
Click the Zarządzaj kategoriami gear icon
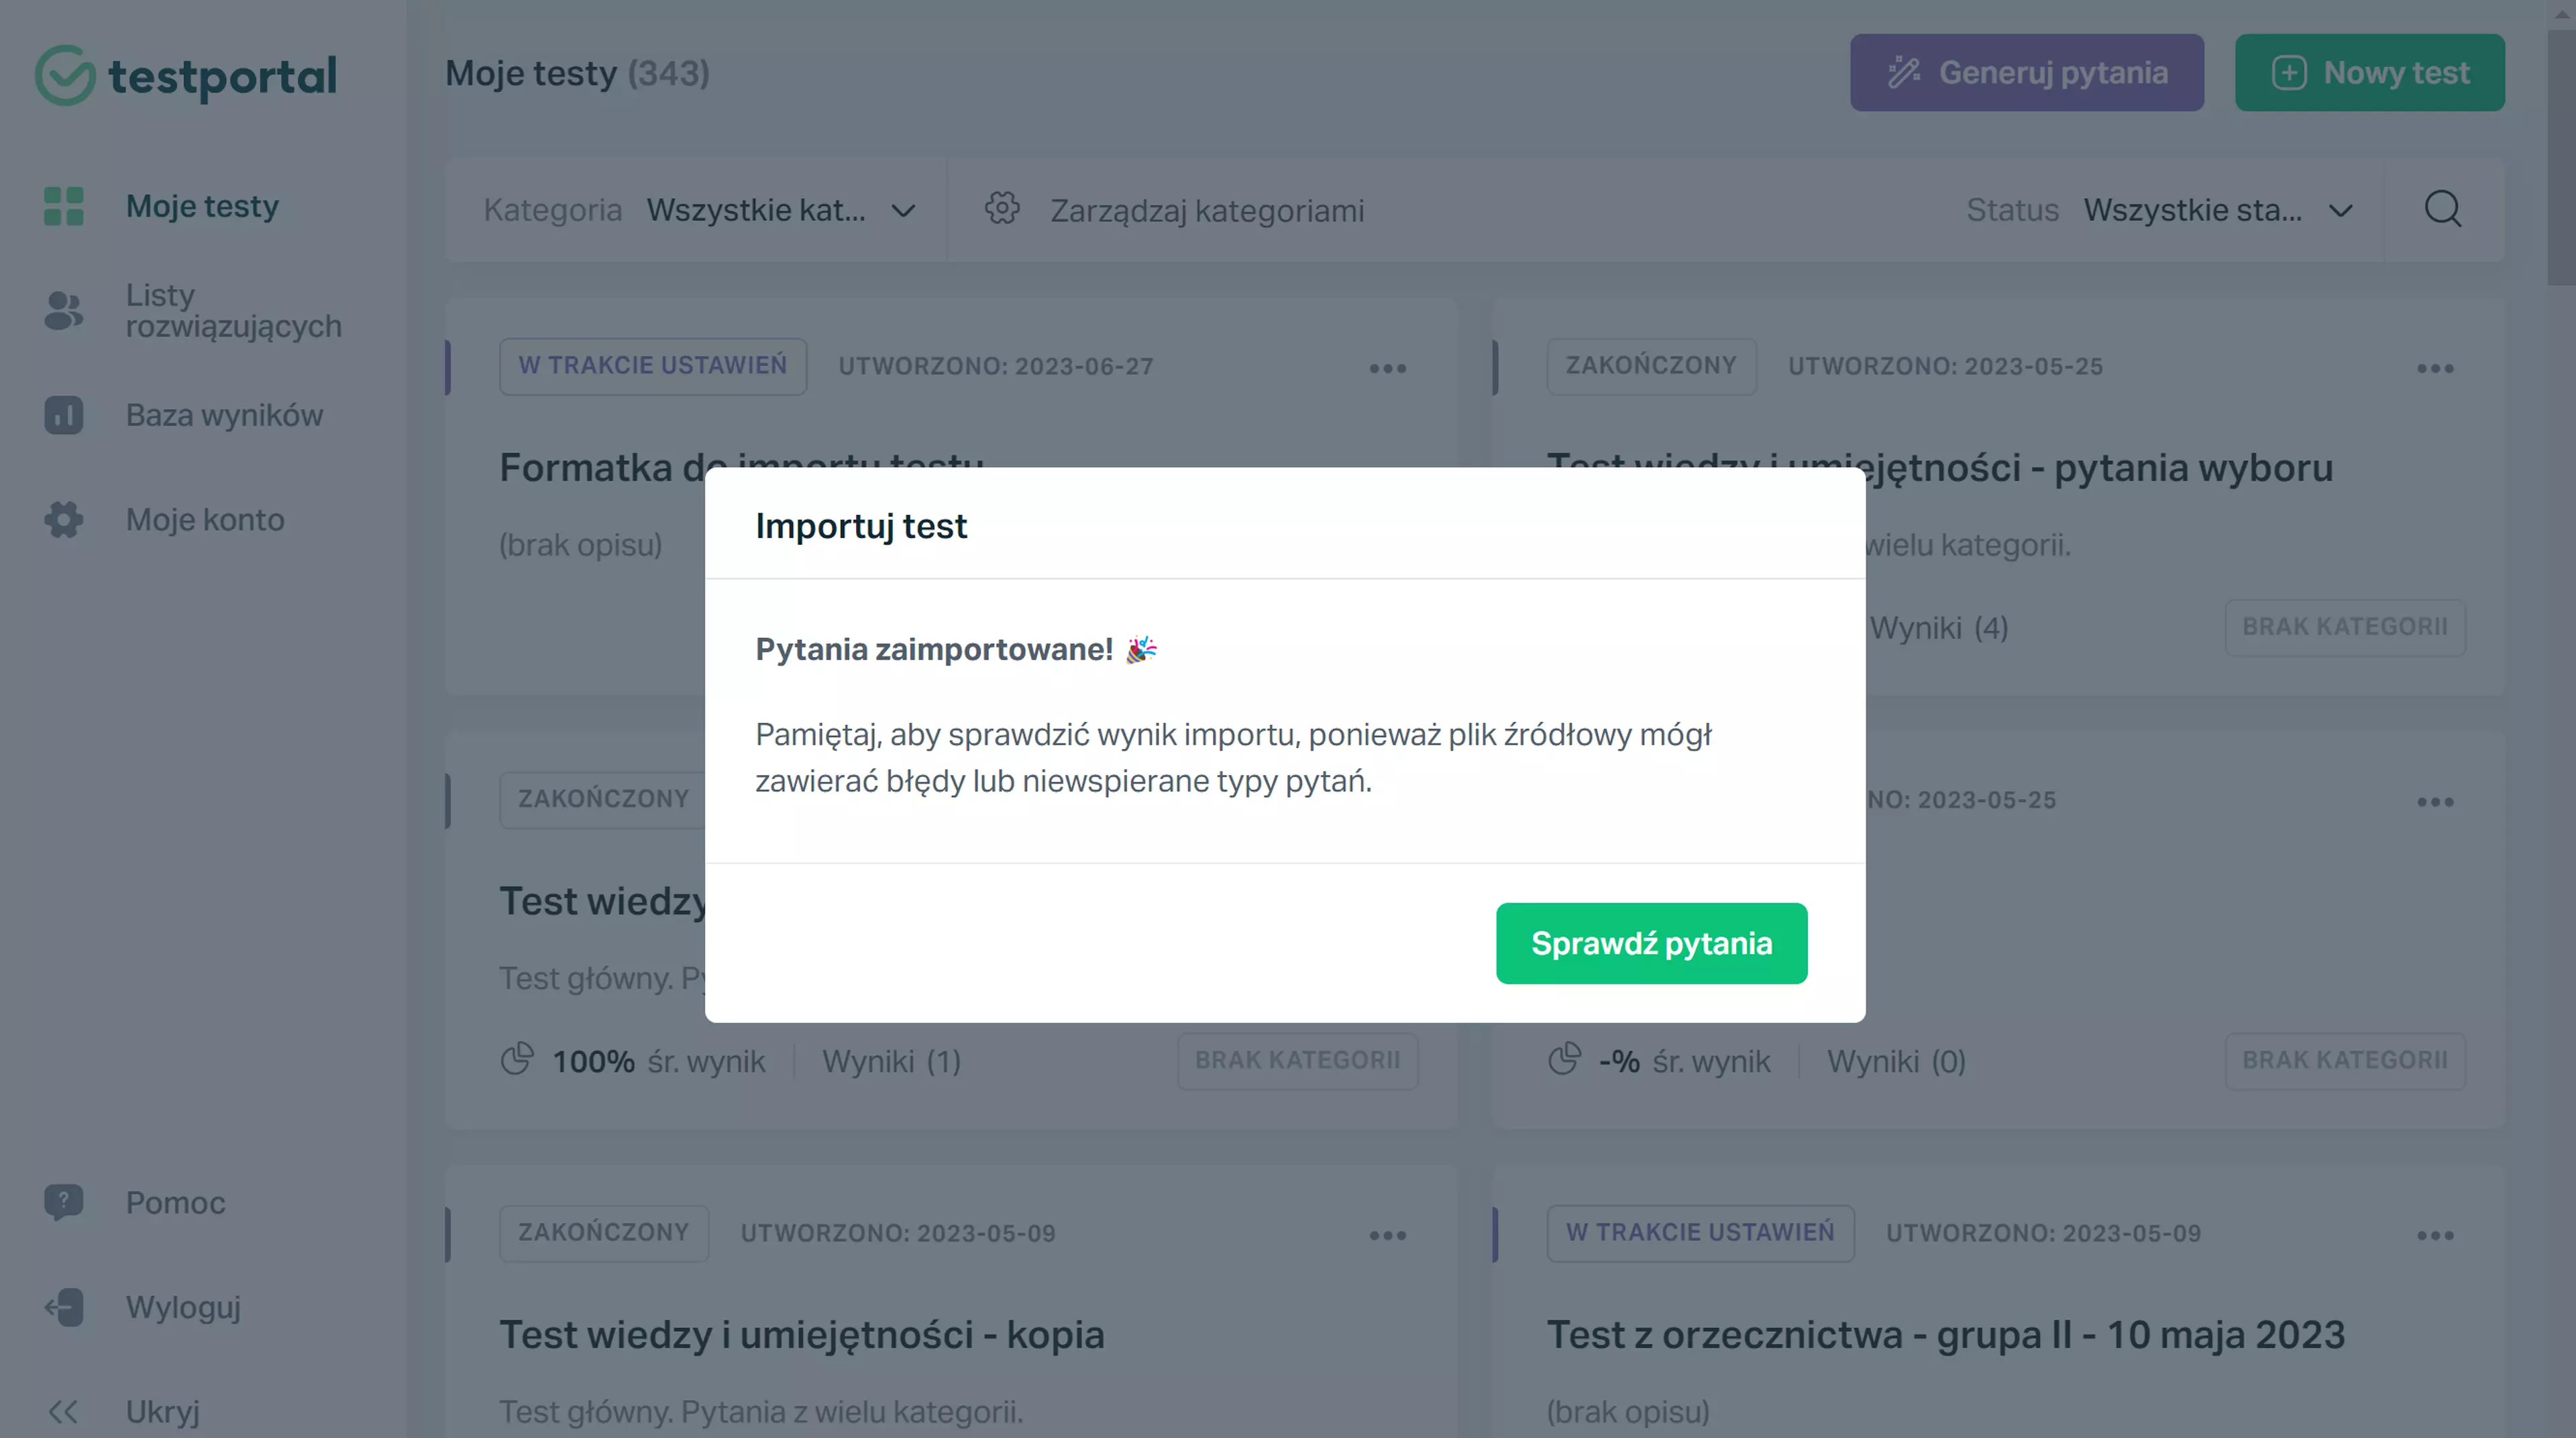point(1002,209)
